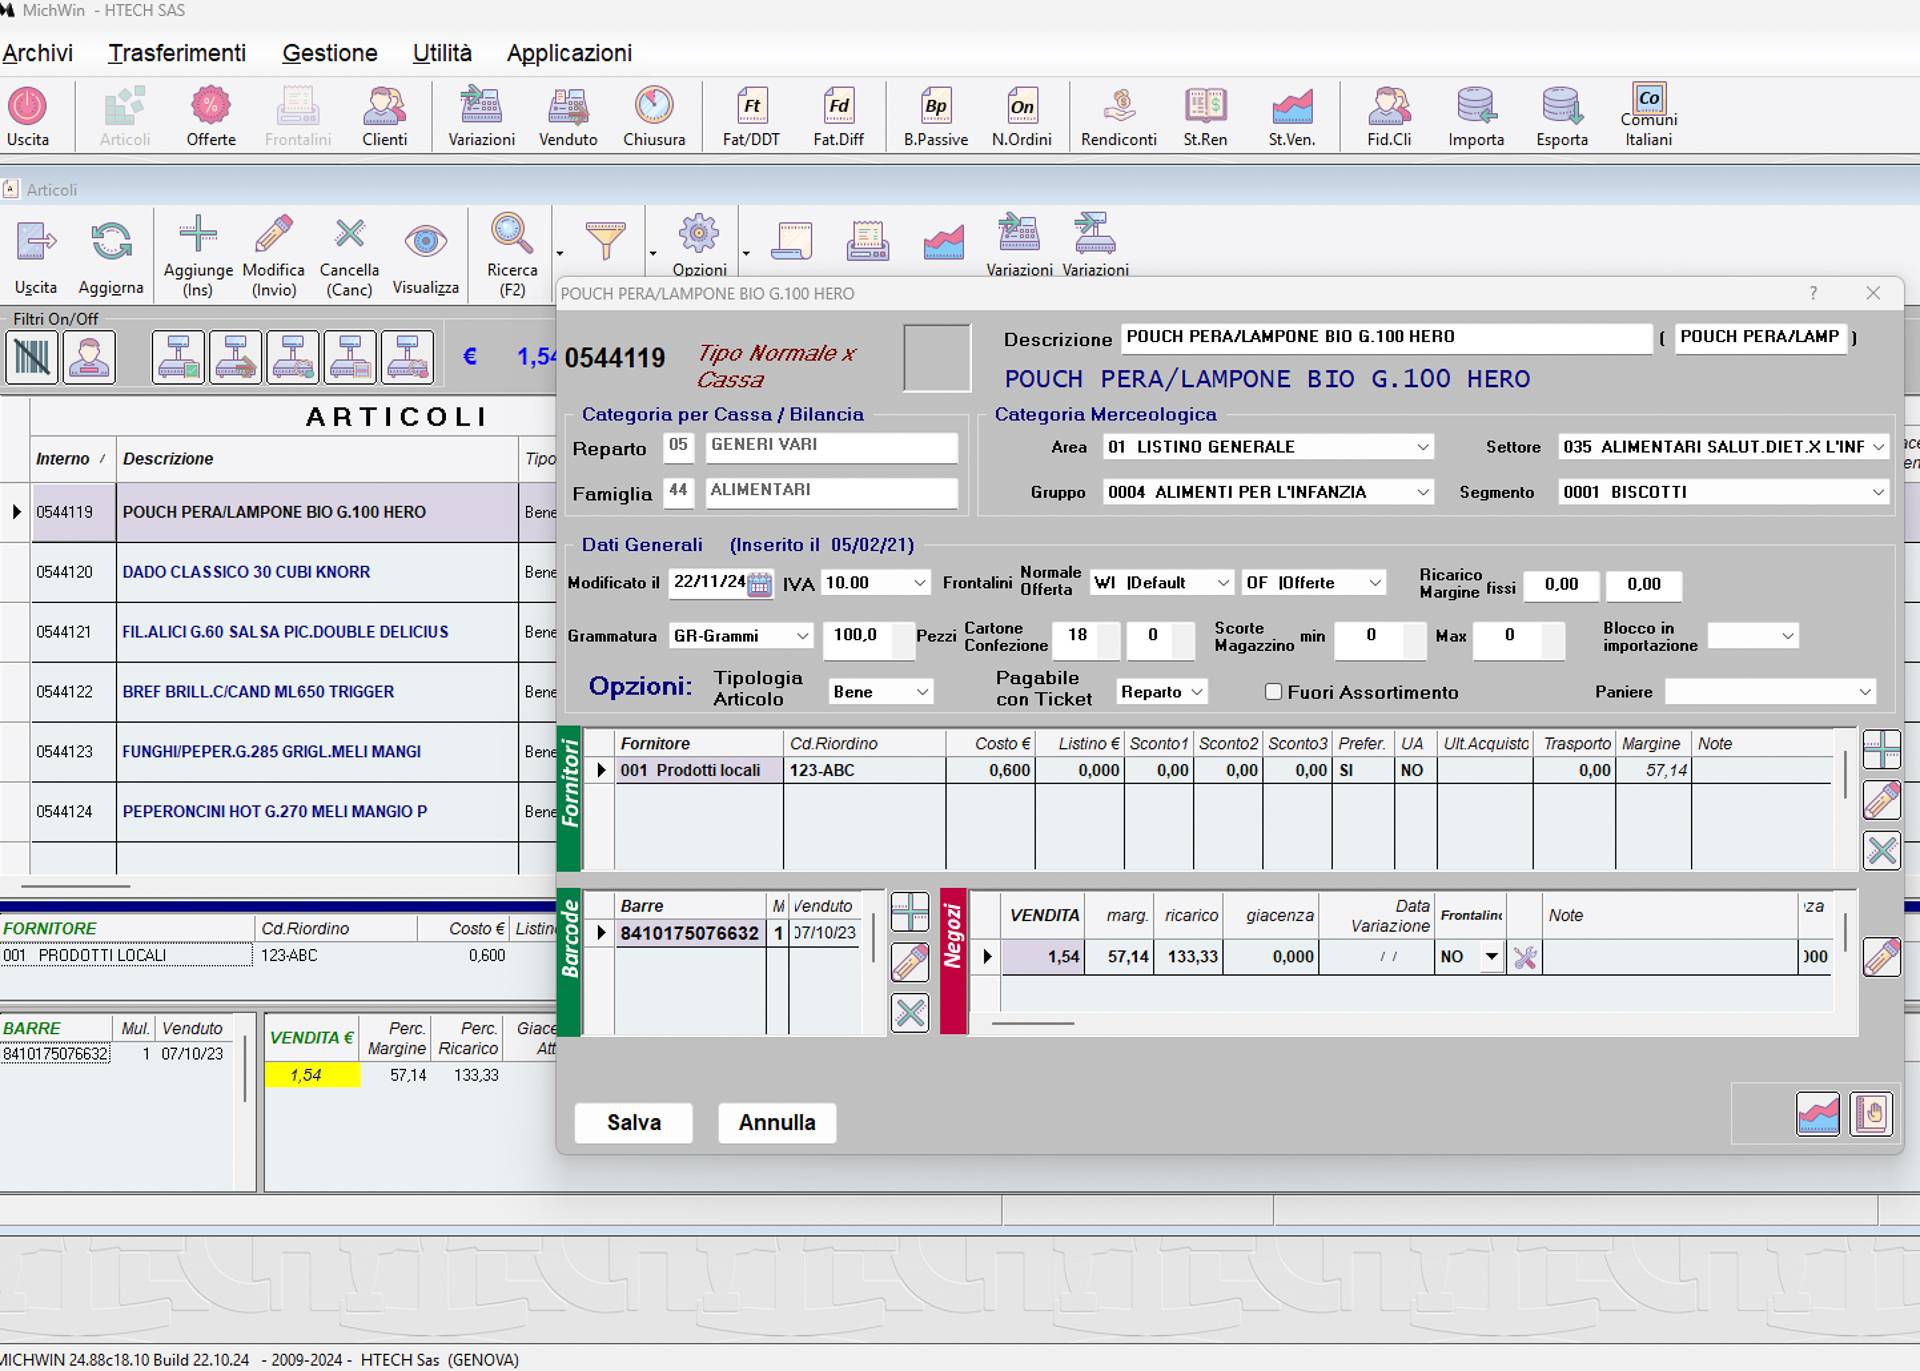Add a barcode with Barcode plus icon
The height and width of the screenshot is (1371, 1920).
pyautogui.click(x=910, y=912)
